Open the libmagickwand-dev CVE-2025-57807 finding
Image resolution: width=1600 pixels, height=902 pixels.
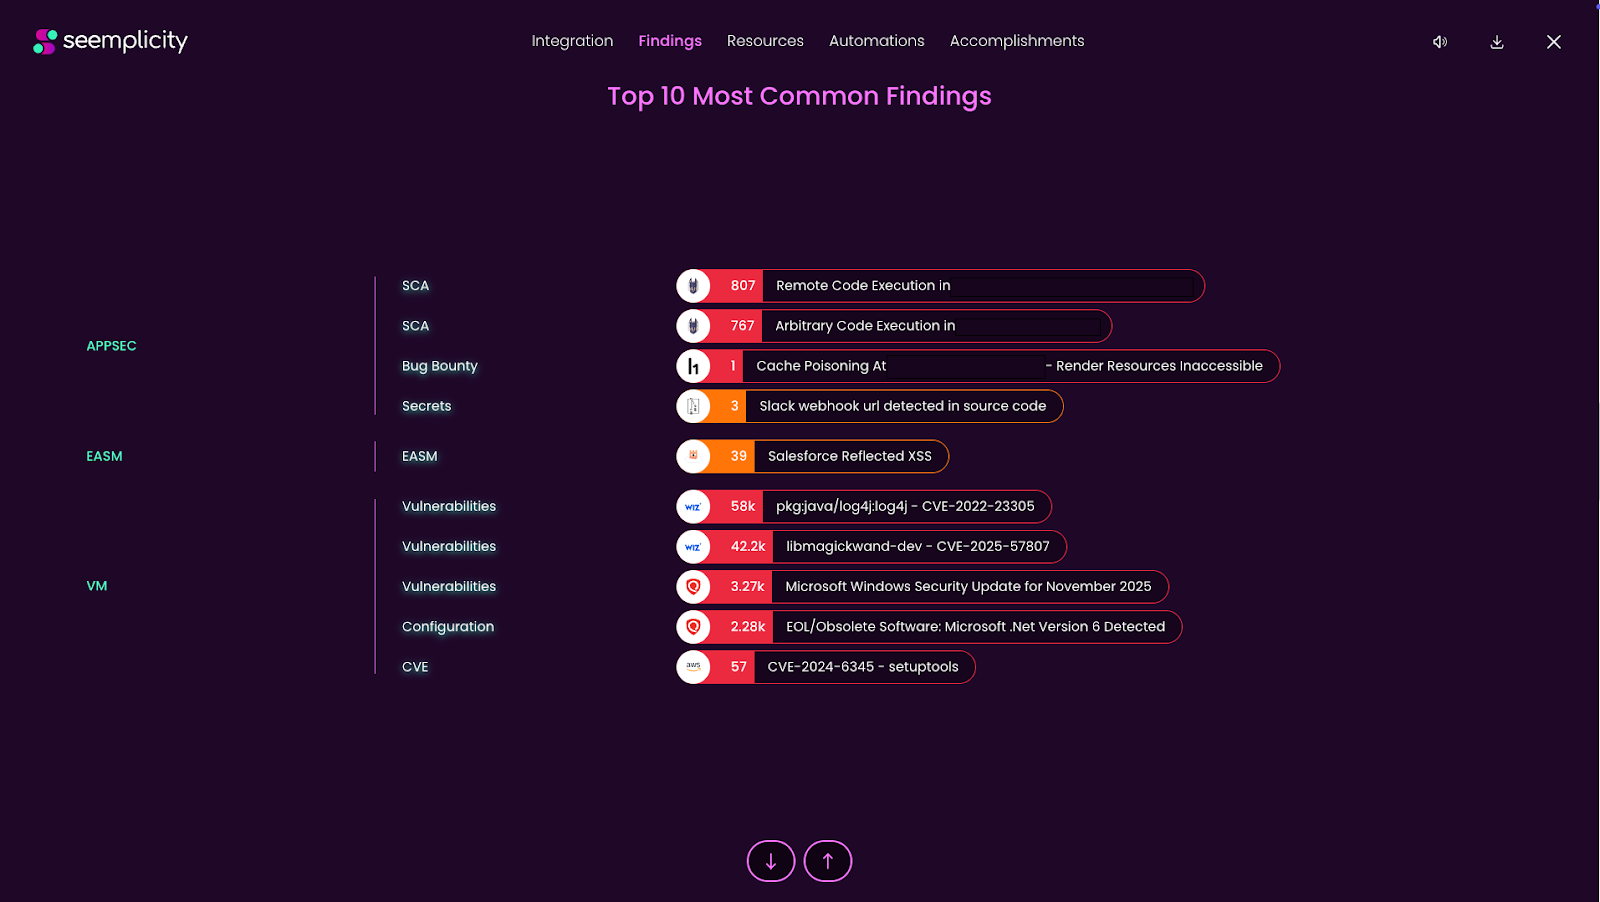coord(917,547)
